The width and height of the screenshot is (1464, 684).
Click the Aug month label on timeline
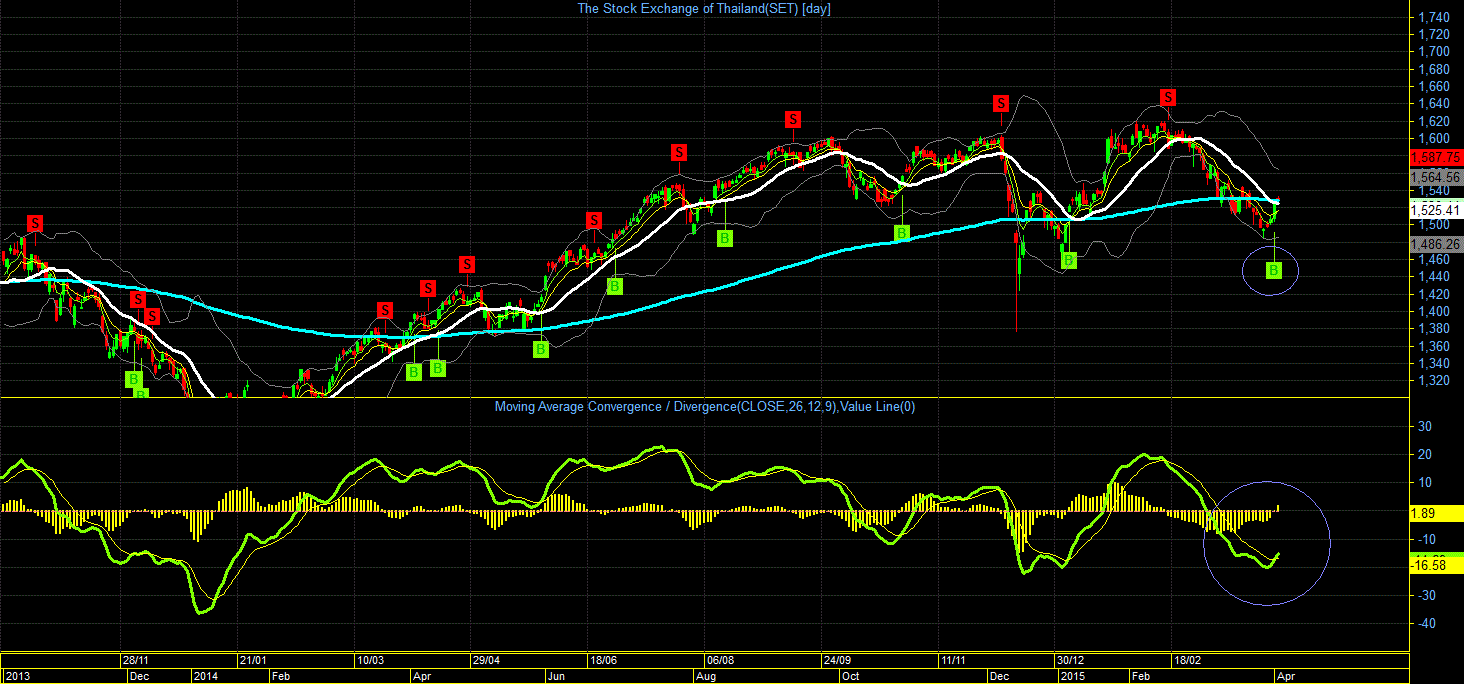pos(706,676)
